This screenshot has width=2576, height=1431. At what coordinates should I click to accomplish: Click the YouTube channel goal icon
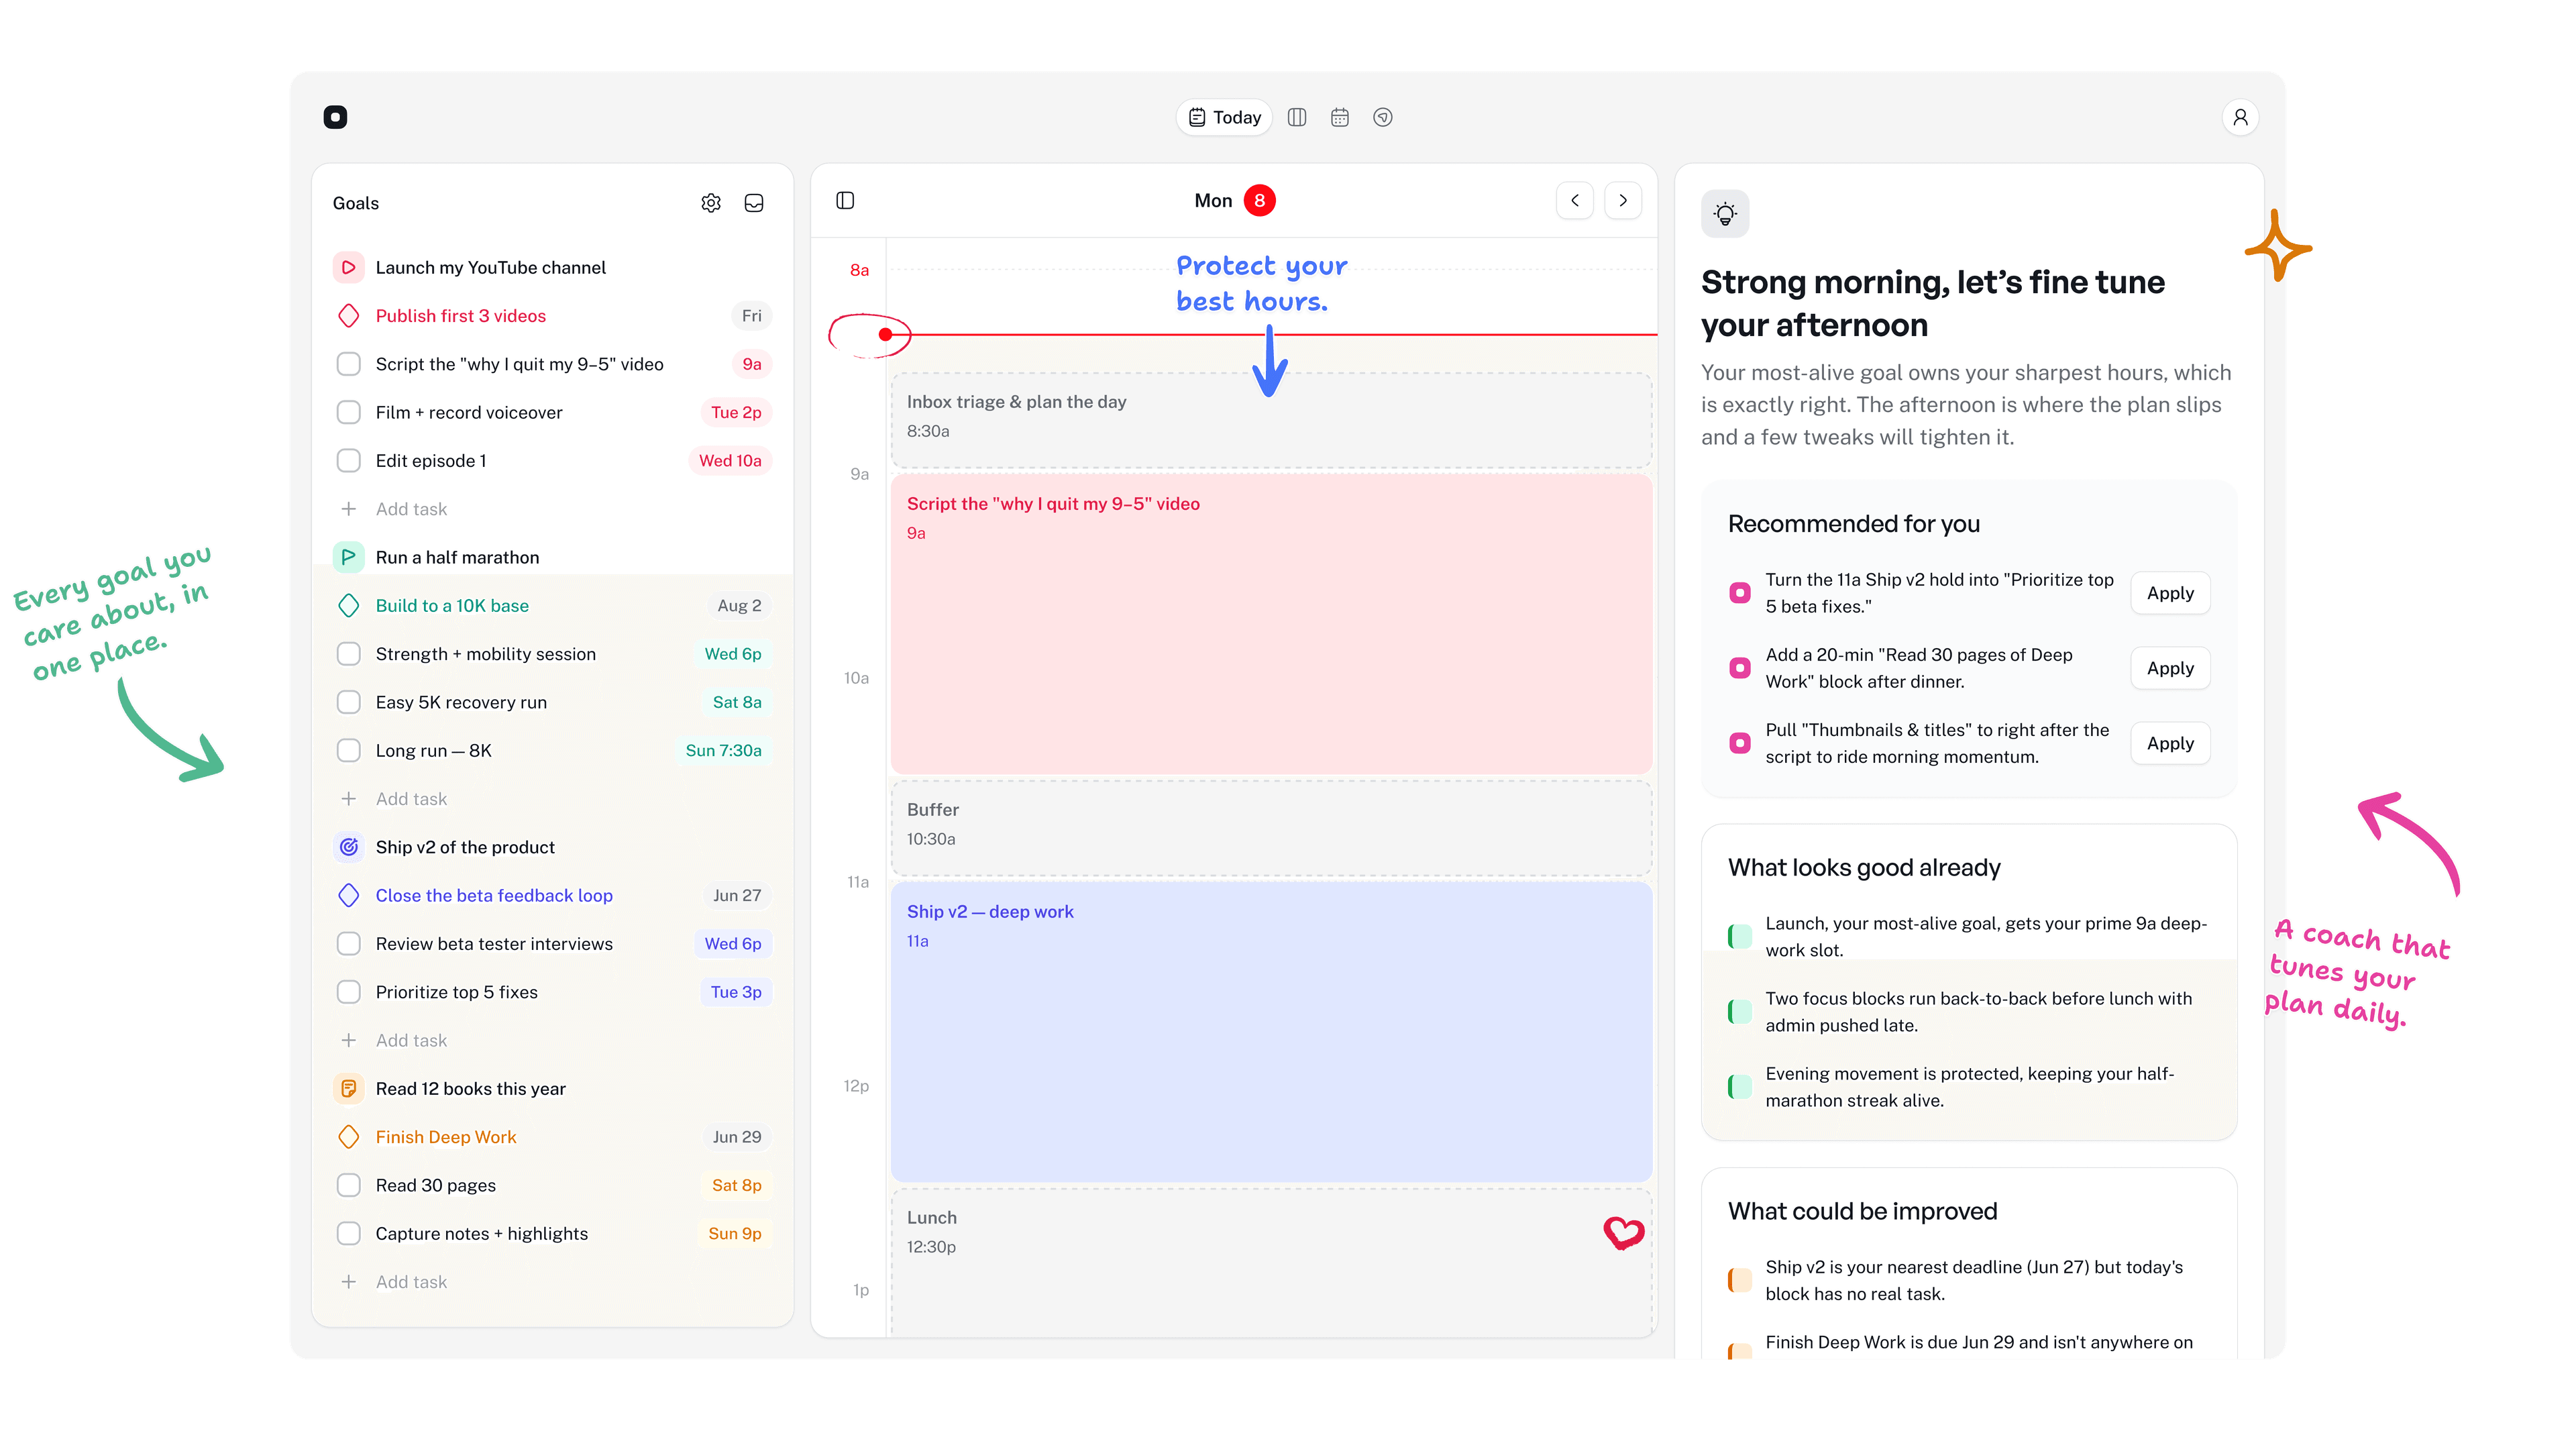tap(348, 267)
